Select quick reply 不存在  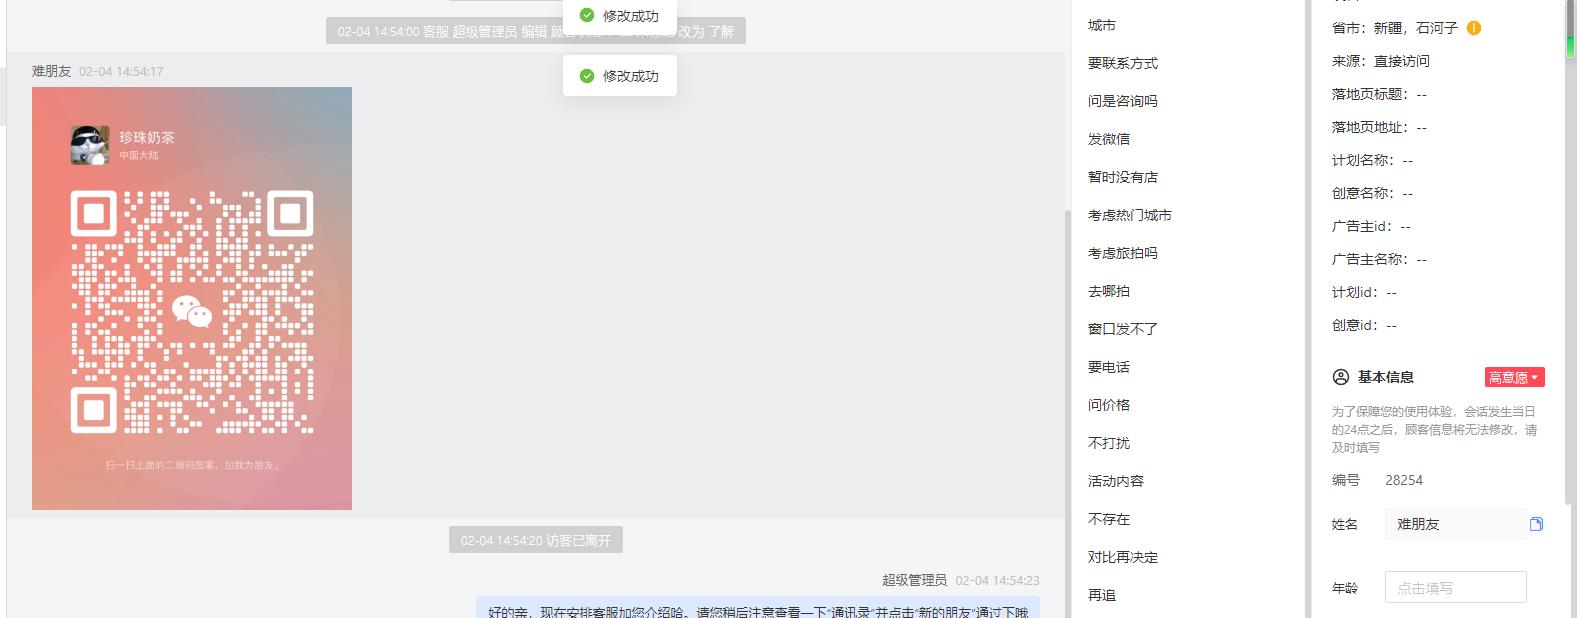coord(1109,519)
